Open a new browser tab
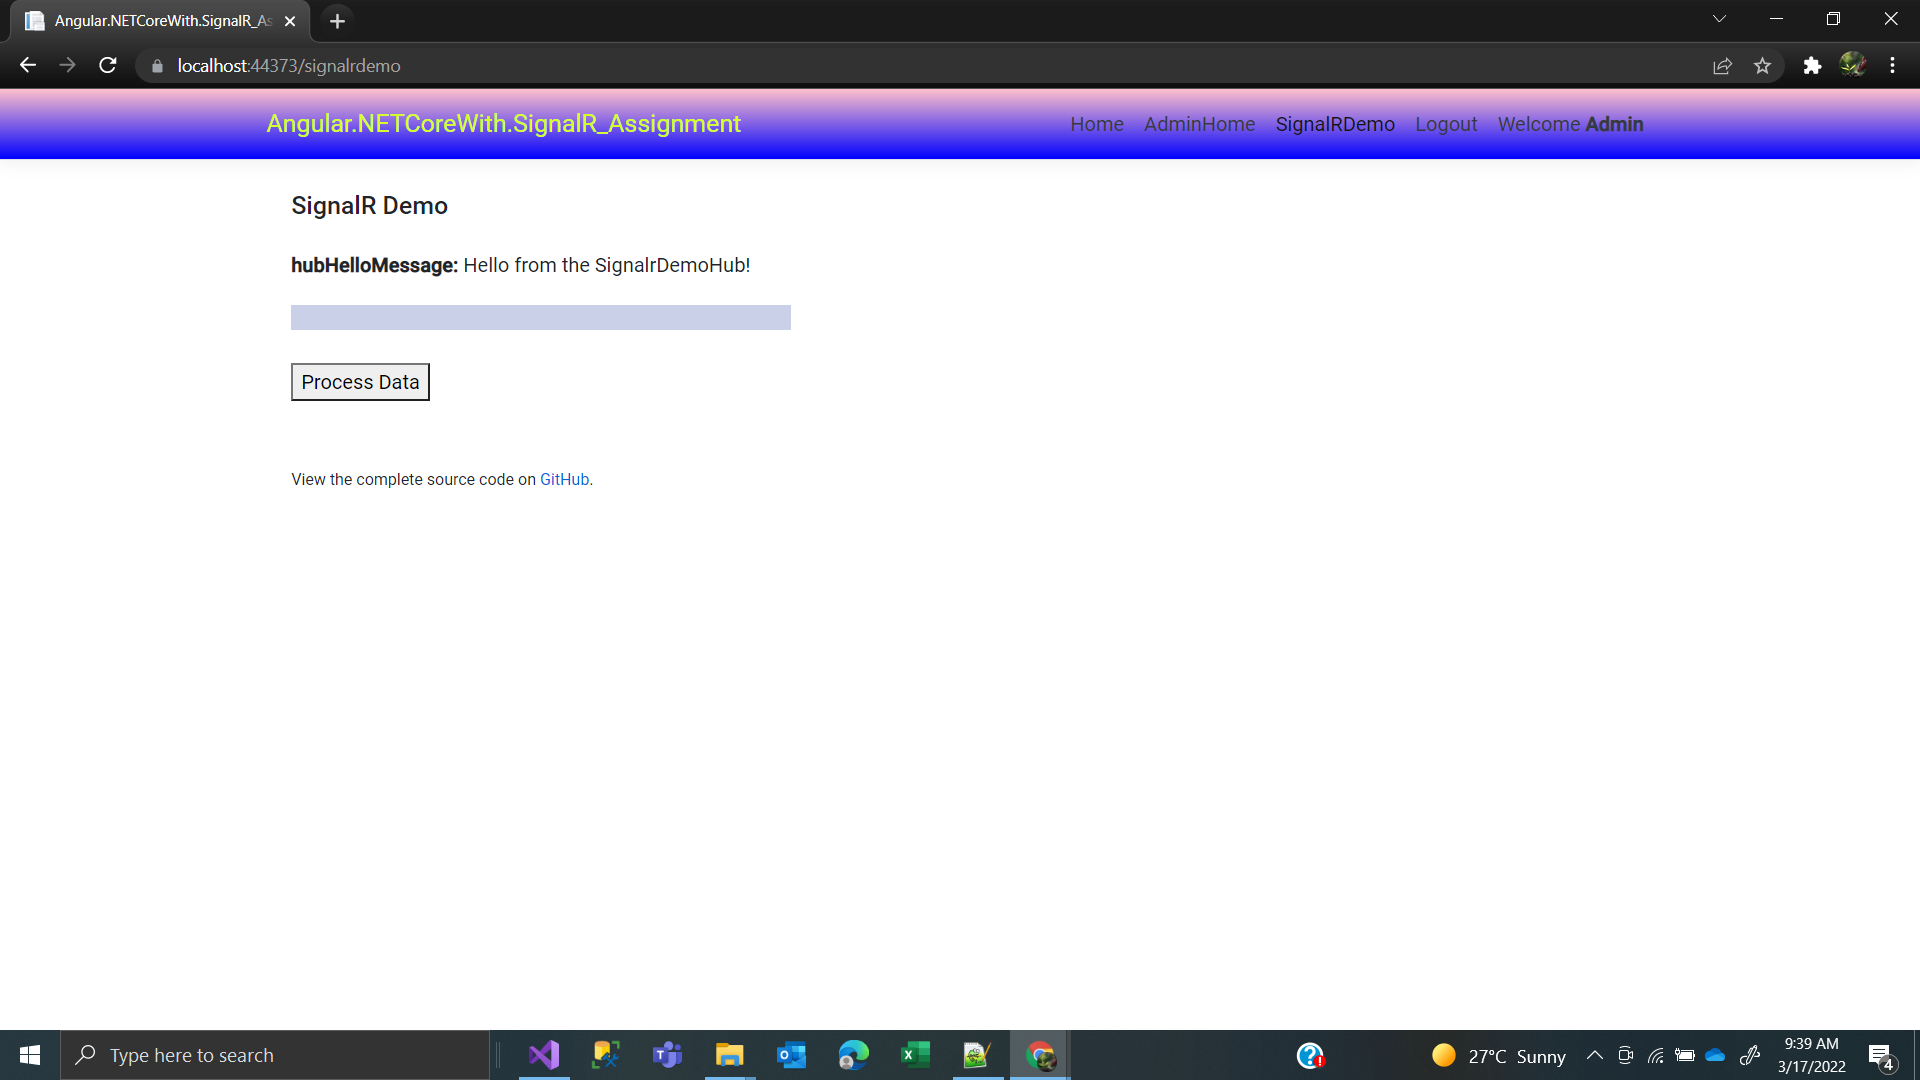This screenshot has height=1080, width=1920. [x=337, y=21]
